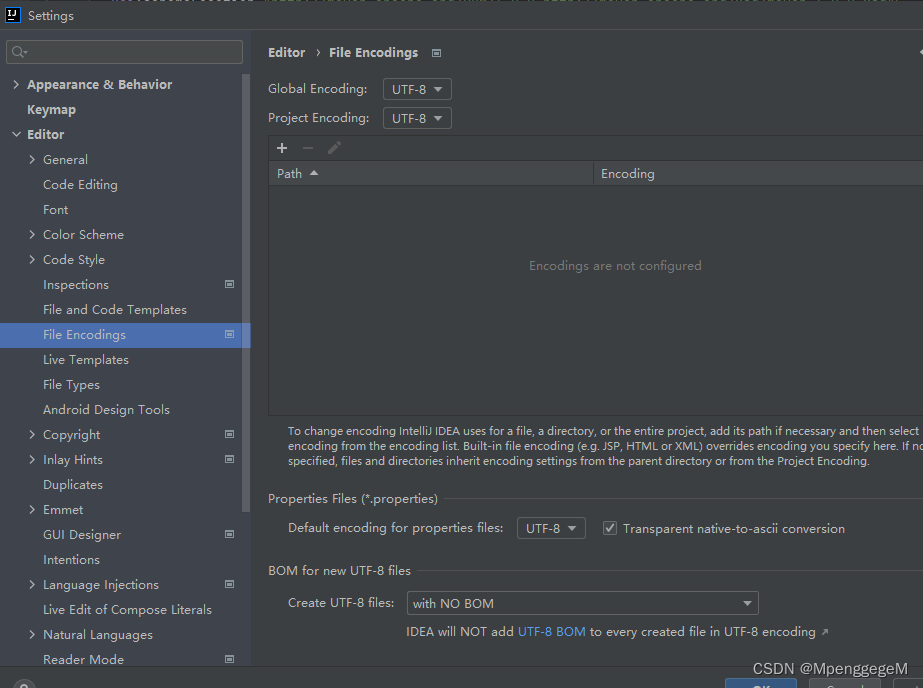This screenshot has width=923, height=688.
Task: Click the project icon on the Inspections row
Action: click(230, 284)
